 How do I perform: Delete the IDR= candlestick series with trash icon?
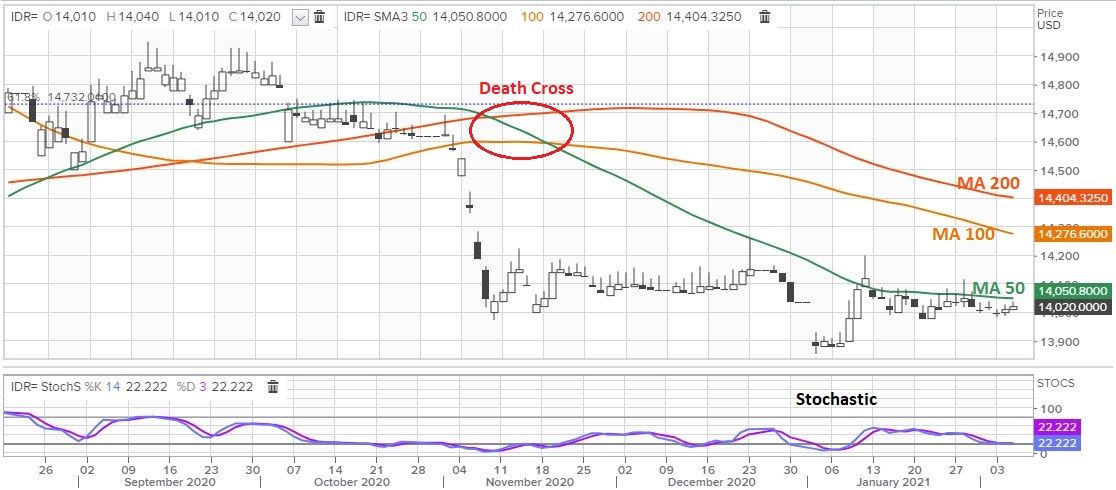pos(320,17)
